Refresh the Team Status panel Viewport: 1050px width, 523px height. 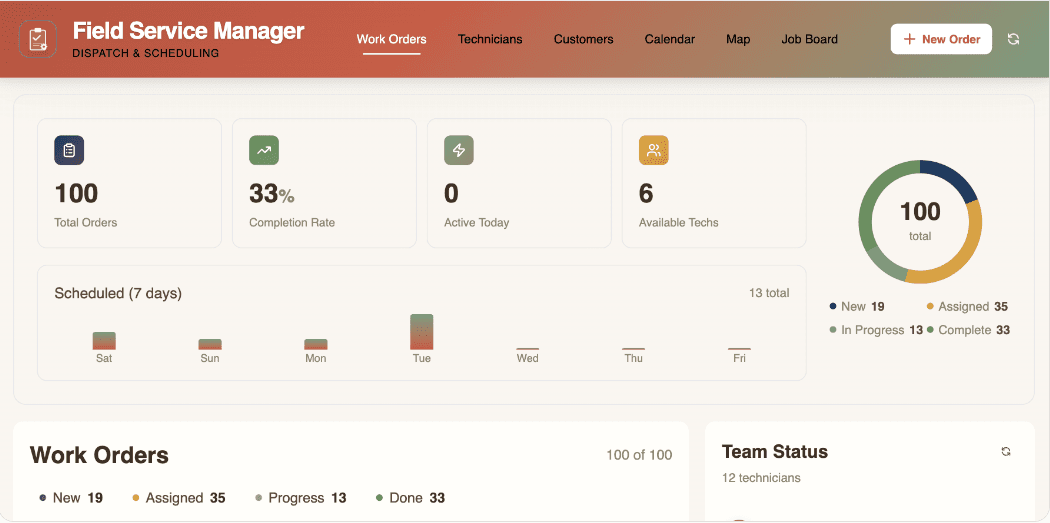pos(1005,451)
